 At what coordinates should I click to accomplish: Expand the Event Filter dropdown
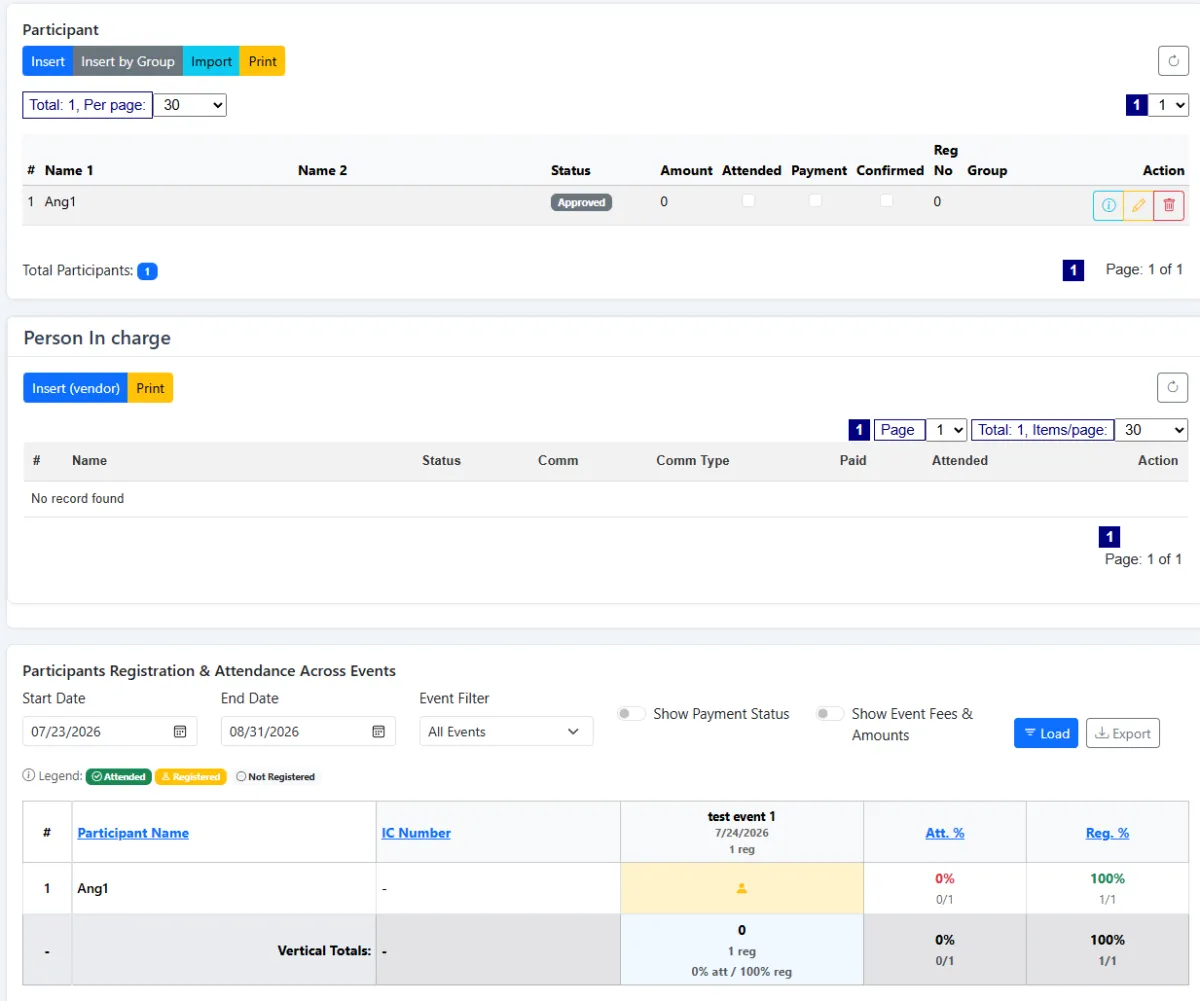(506, 731)
